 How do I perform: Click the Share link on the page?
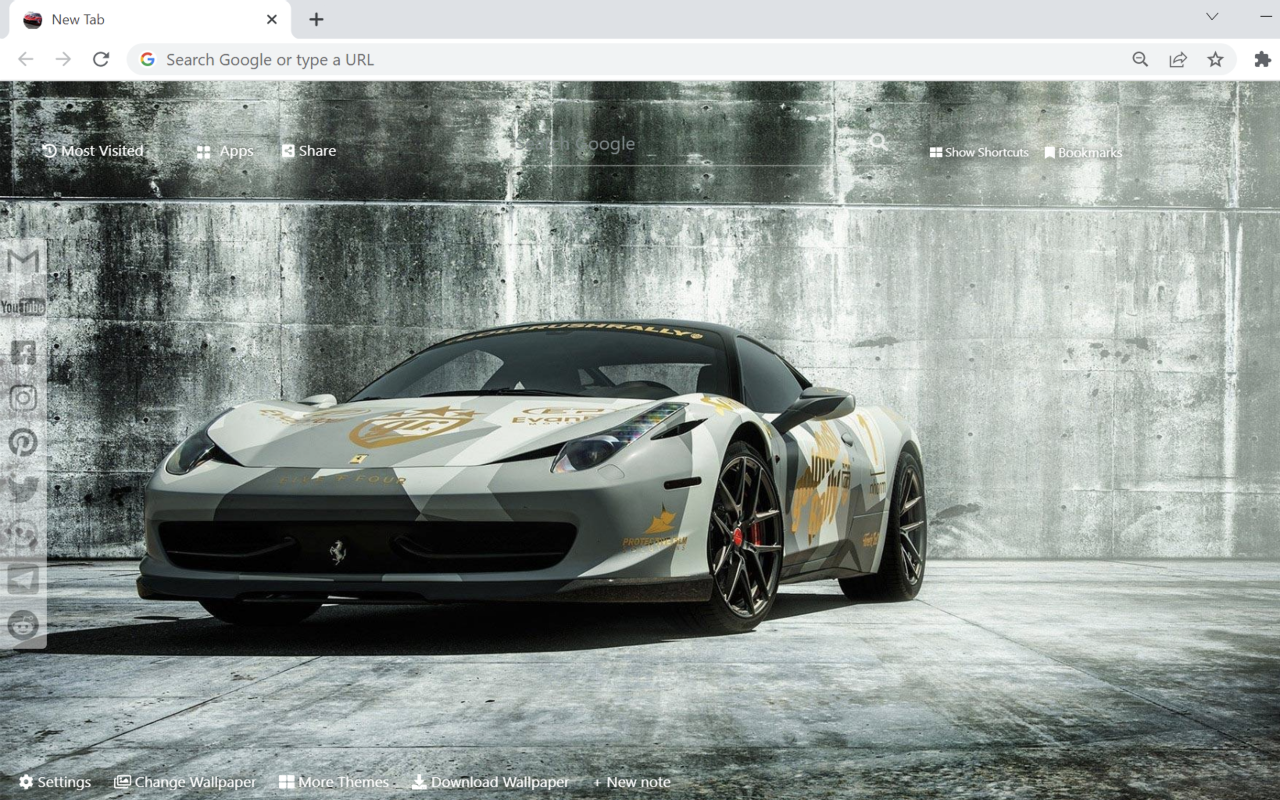pyautogui.click(x=309, y=151)
